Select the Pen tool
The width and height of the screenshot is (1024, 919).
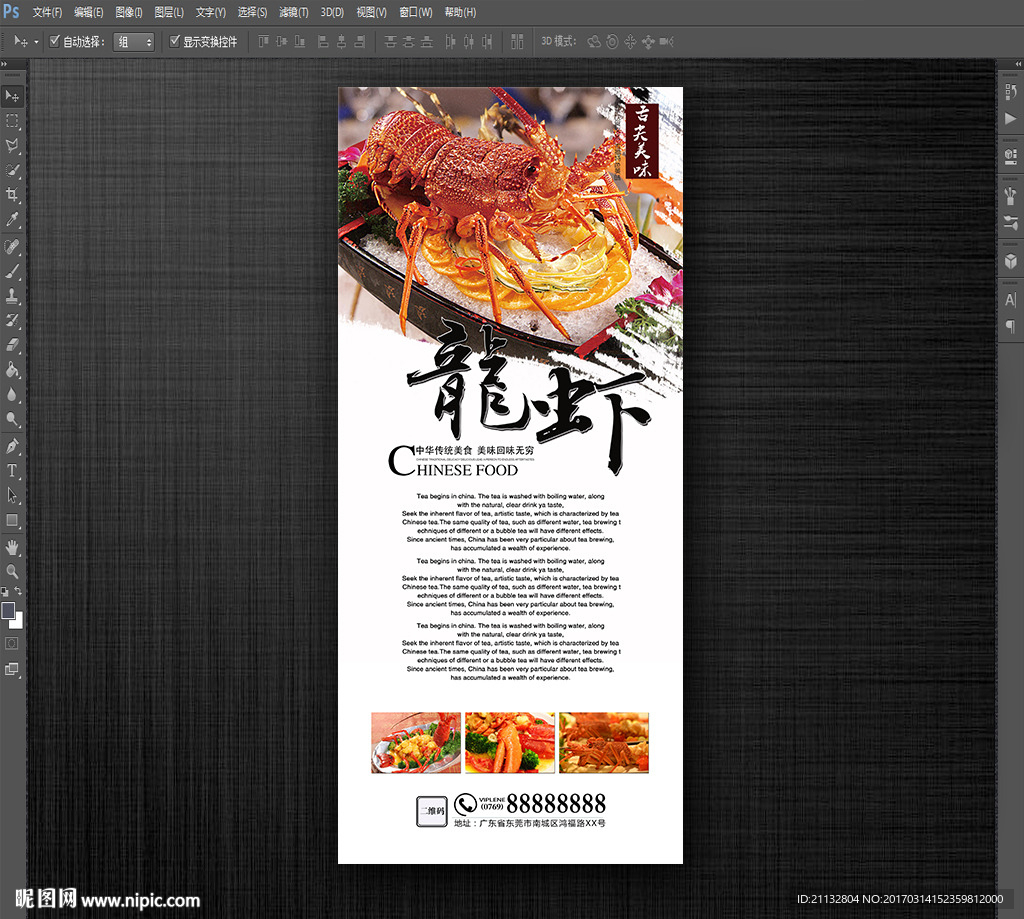(12, 447)
